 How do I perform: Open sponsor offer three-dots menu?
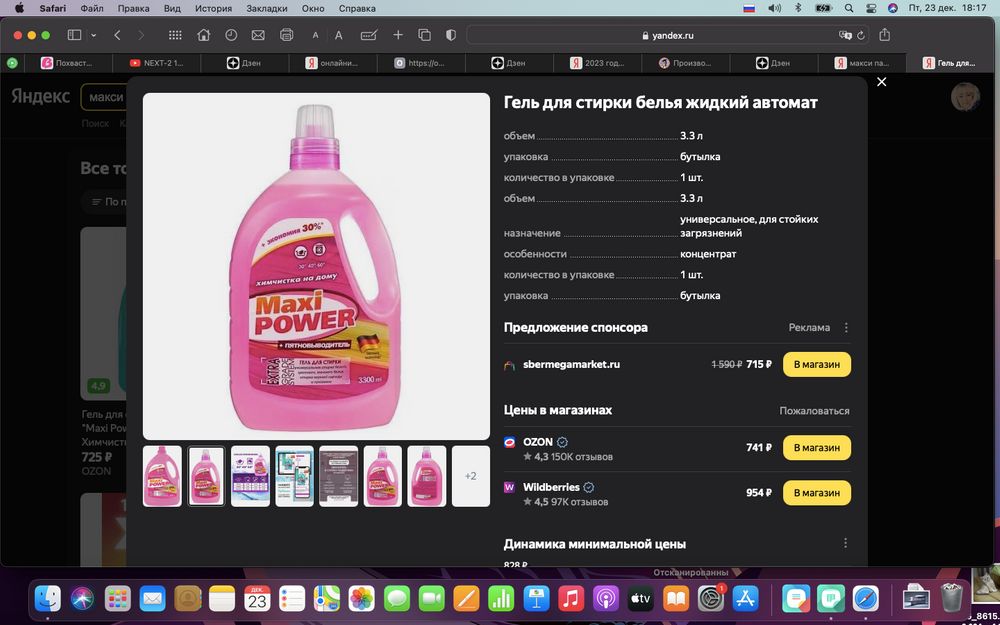coord(846,328)
